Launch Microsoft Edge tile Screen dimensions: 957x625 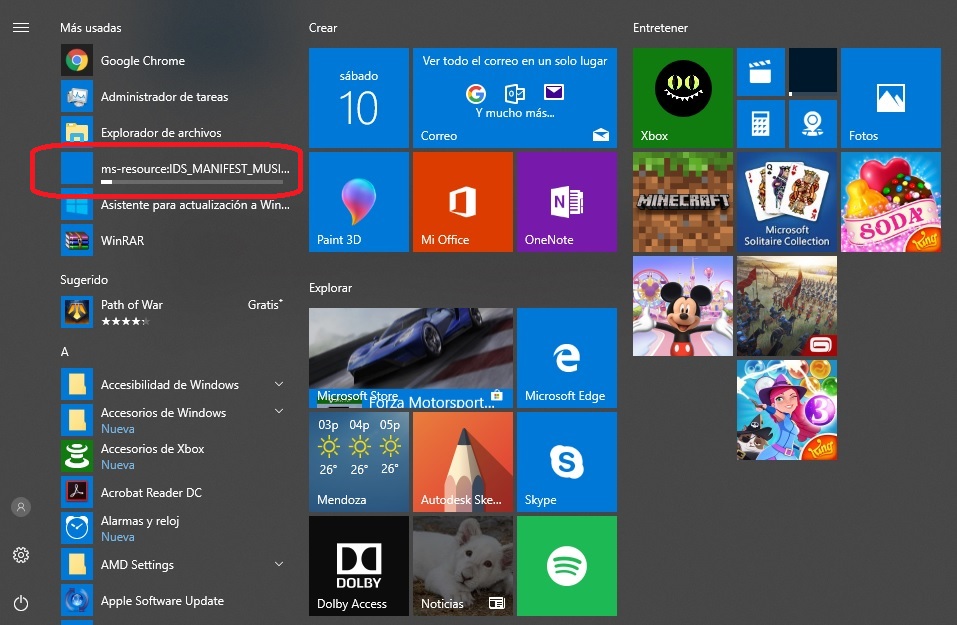point(567,358)
